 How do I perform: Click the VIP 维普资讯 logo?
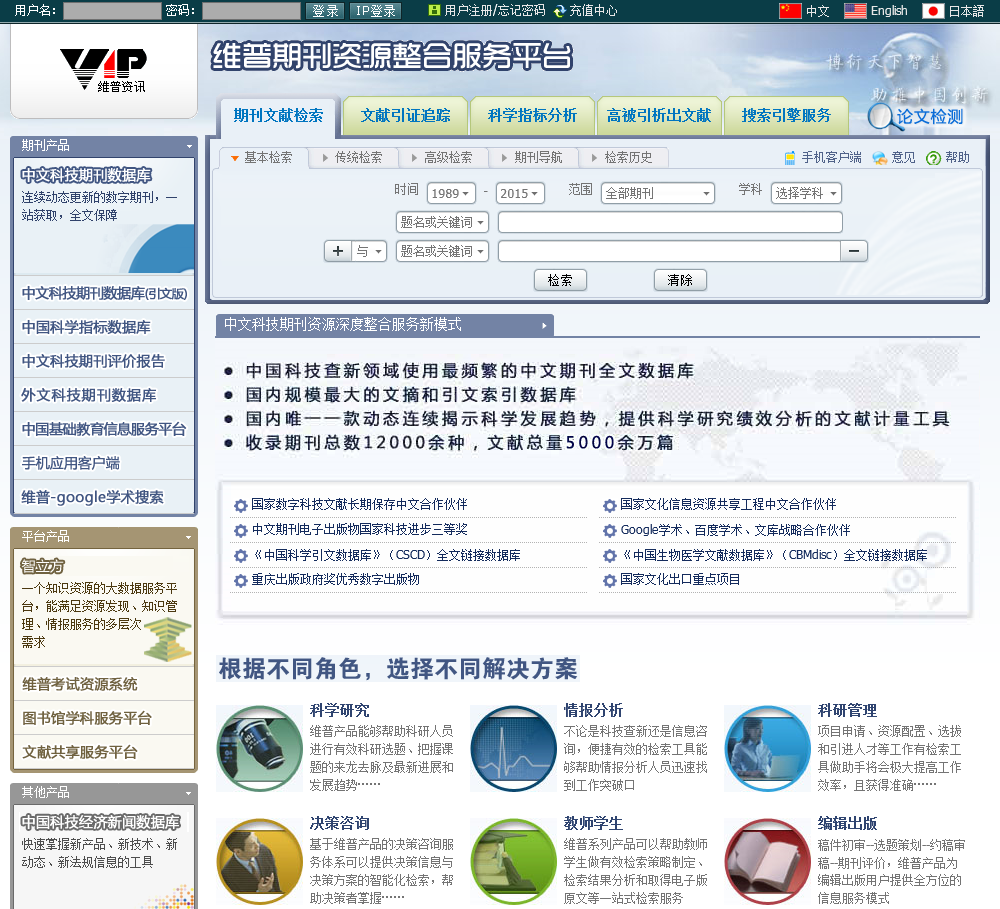(x=103, y=70)
